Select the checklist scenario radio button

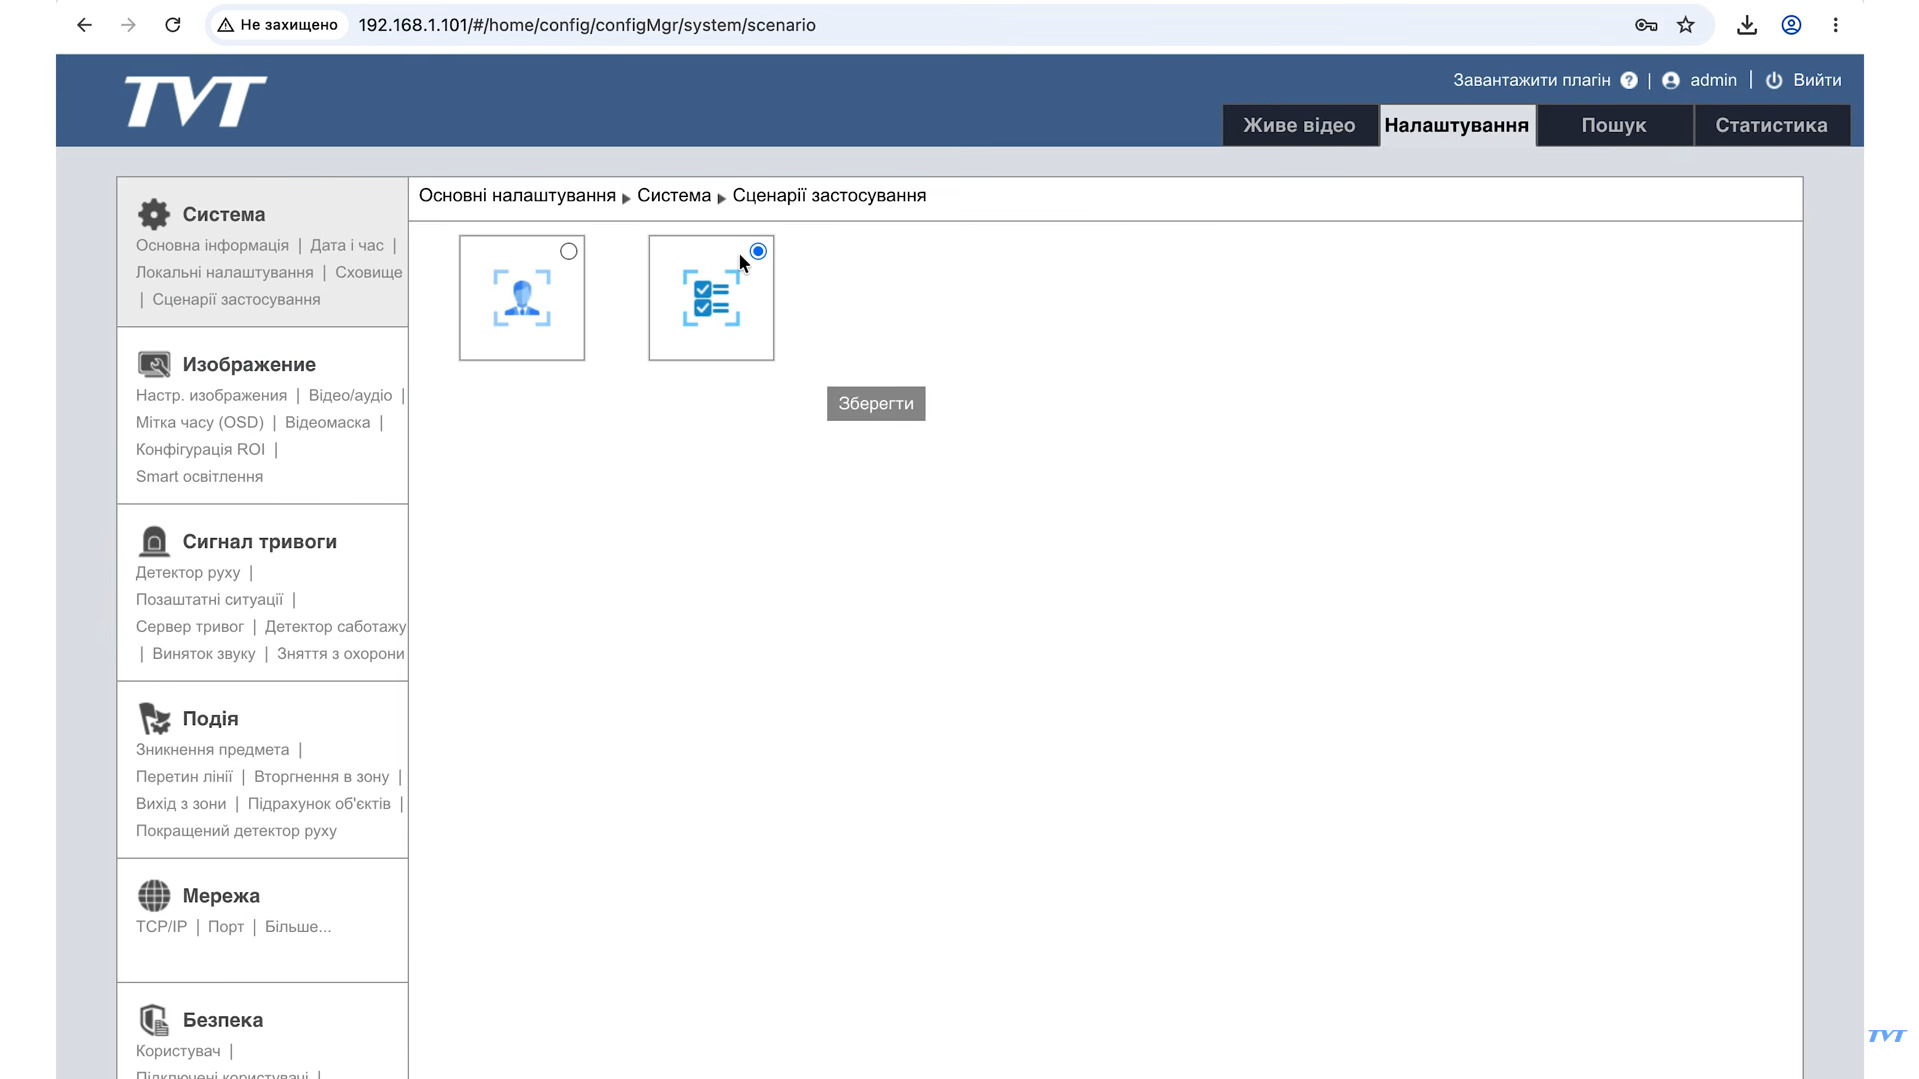[x=758, y=251]
